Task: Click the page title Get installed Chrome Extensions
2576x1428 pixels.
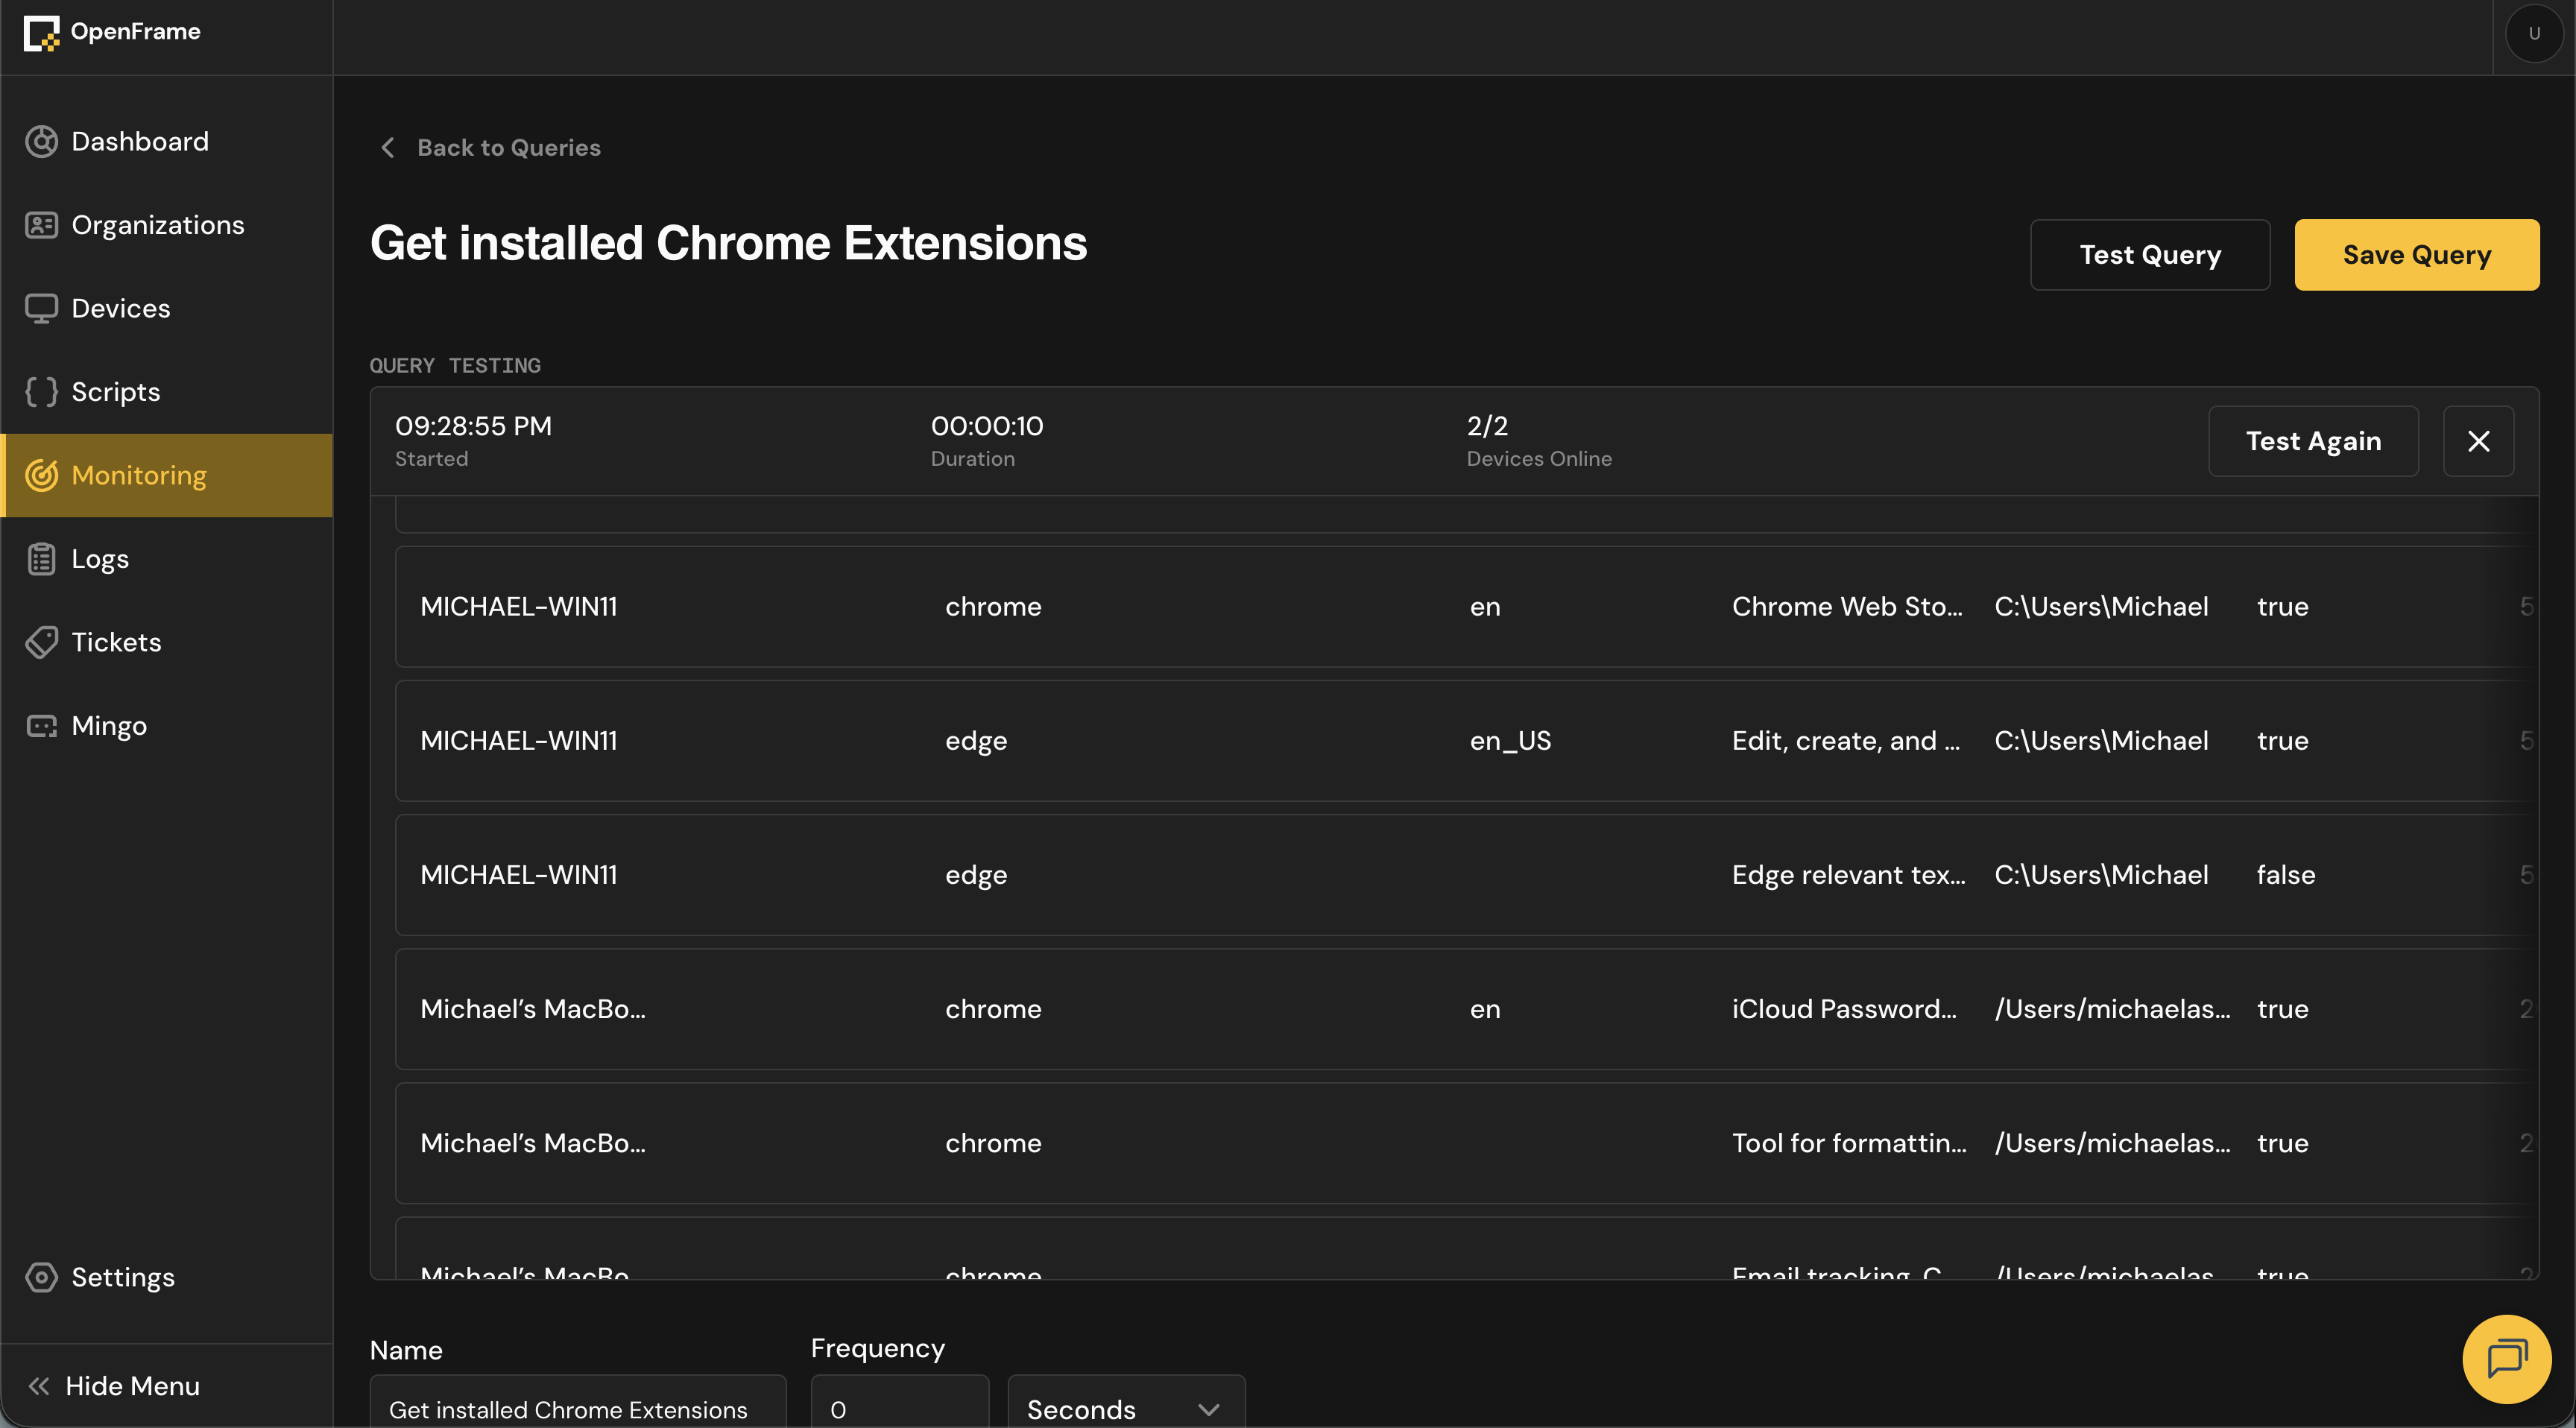Action: point(728,243)
